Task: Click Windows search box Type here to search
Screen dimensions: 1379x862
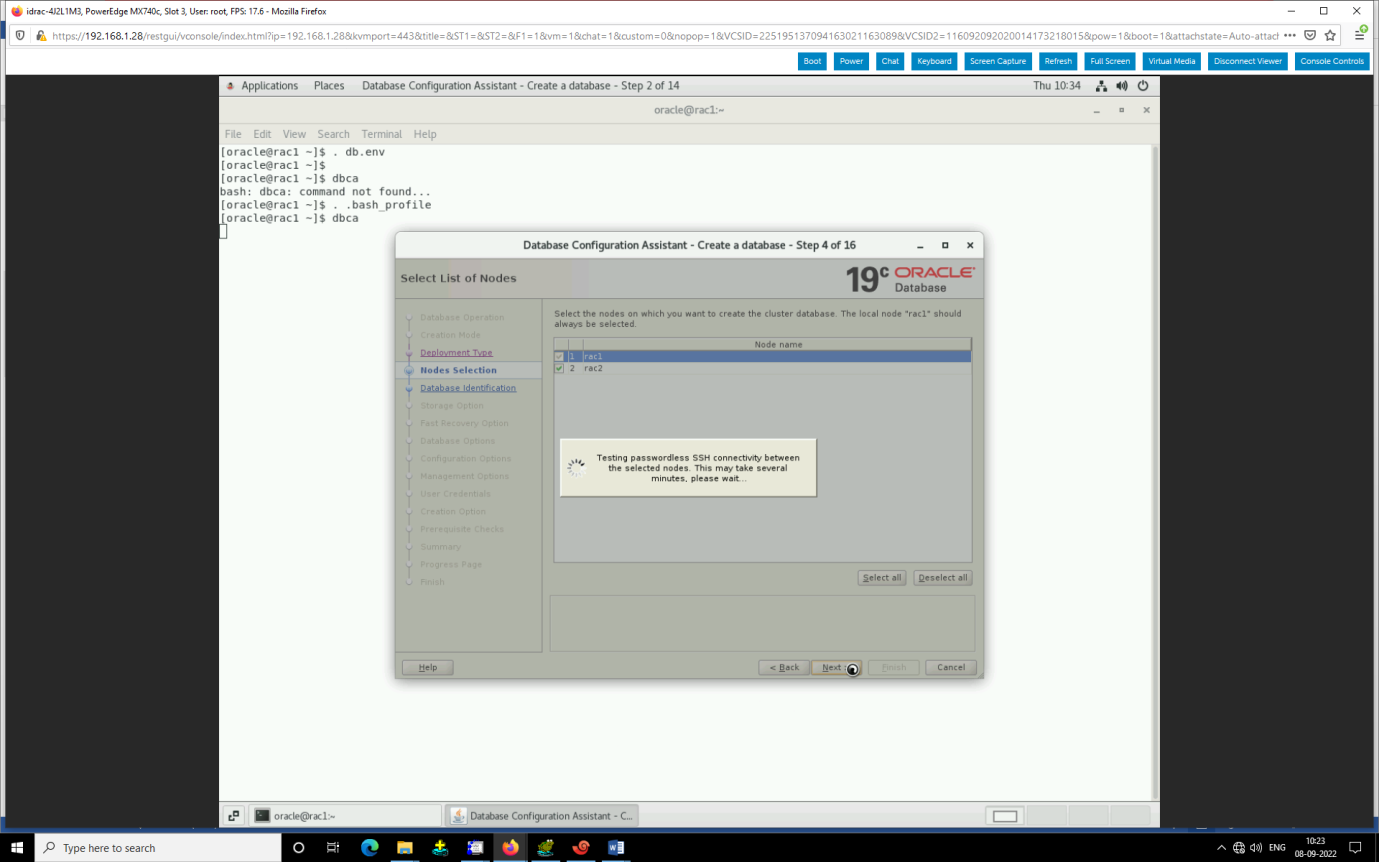Action: pyautogui.click(x=158, y=848)
